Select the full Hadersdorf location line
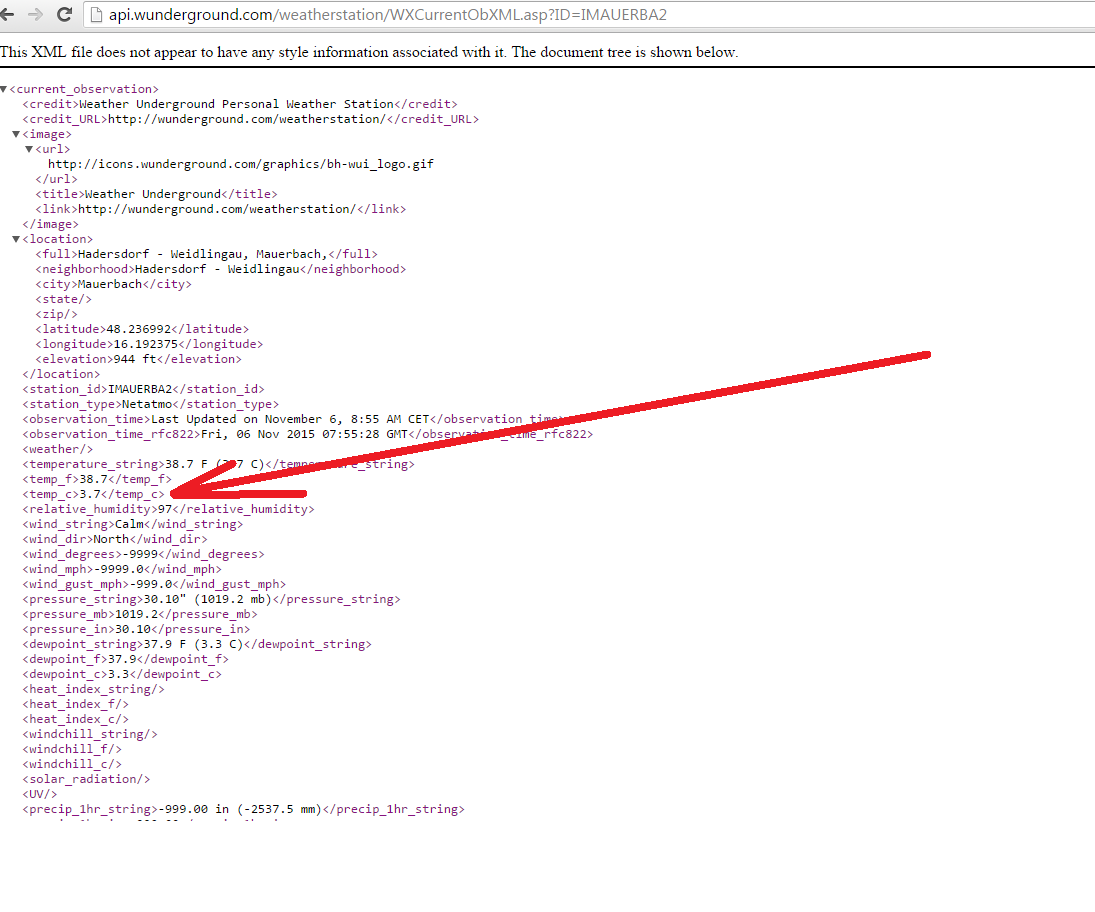The height and width of the screenshot is (912, 1095). pos(207,254)
